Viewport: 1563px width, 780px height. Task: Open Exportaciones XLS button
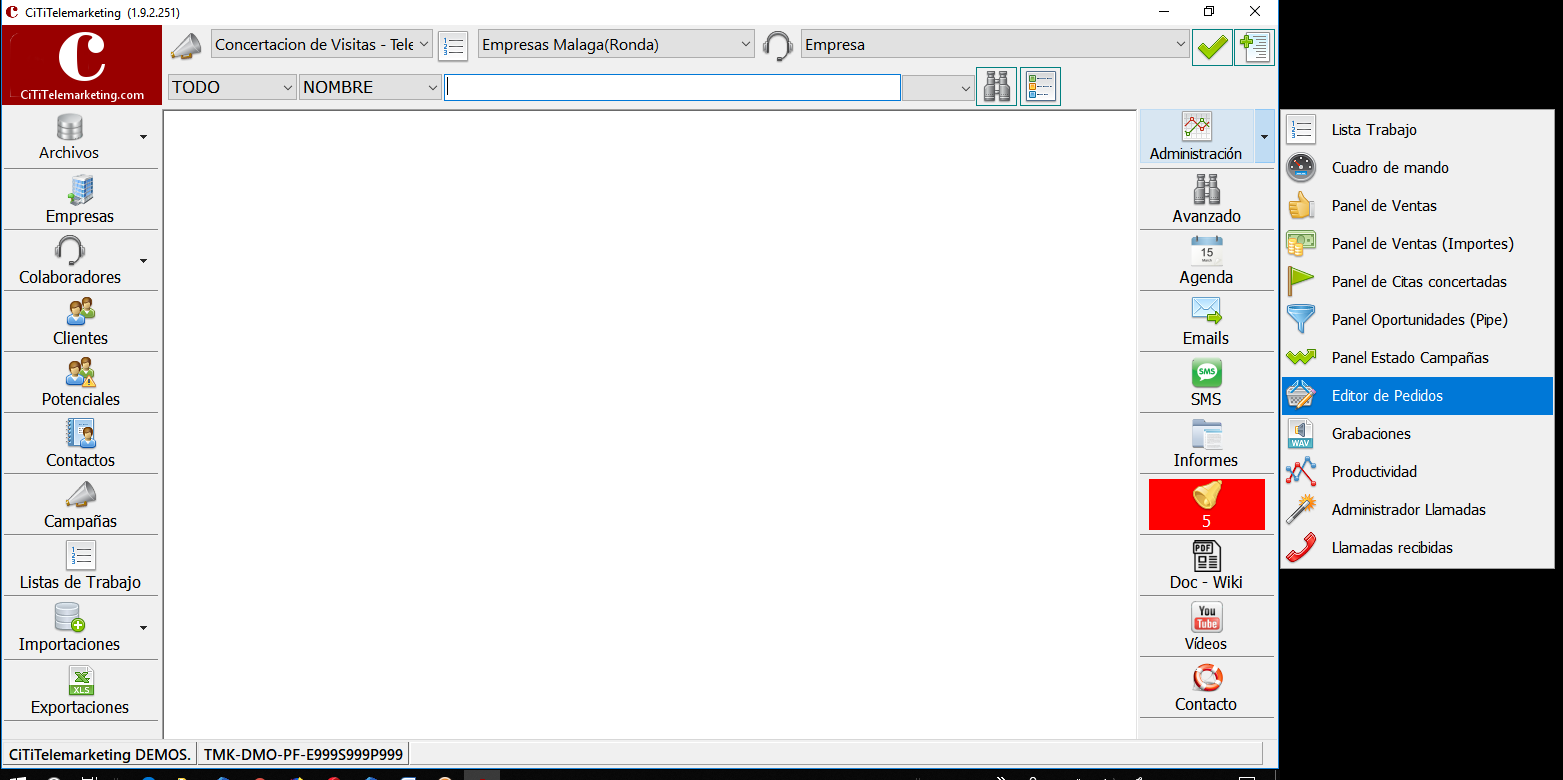[80, 690]
